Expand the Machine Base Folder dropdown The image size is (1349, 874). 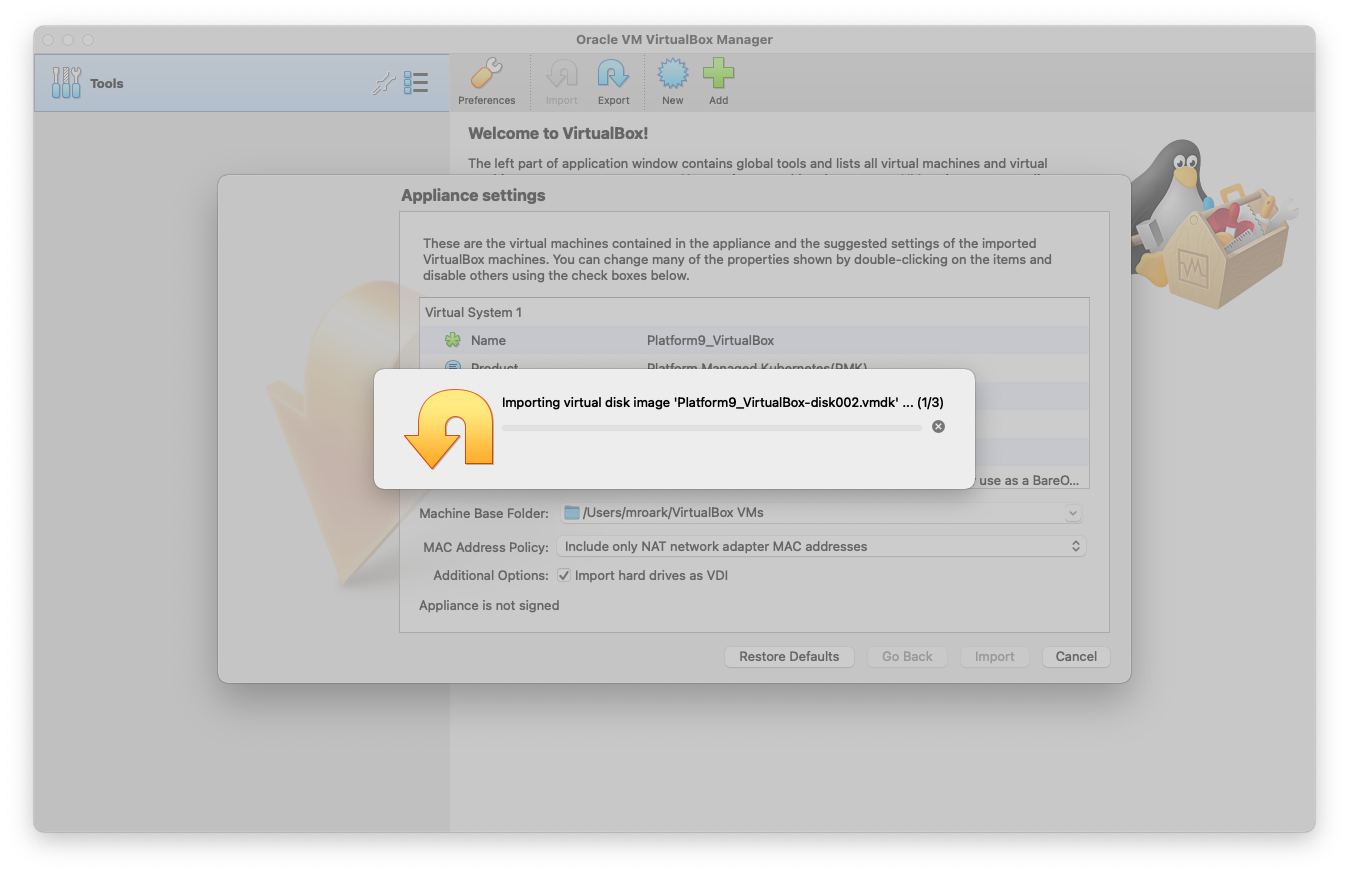pos(1072,513)
